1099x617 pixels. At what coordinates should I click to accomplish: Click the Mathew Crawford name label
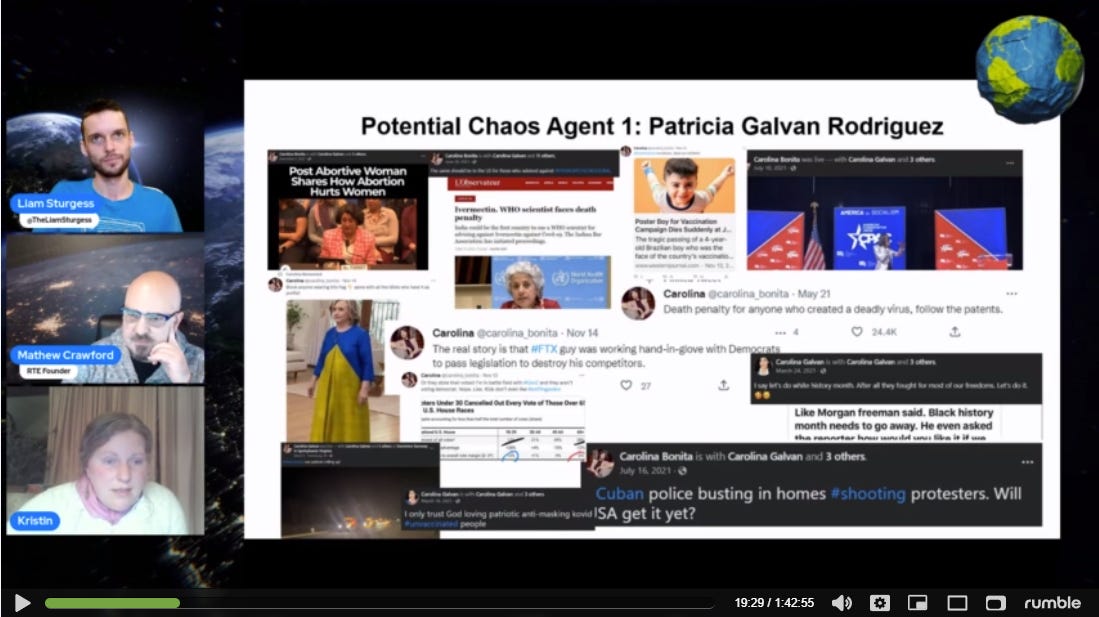65,355
